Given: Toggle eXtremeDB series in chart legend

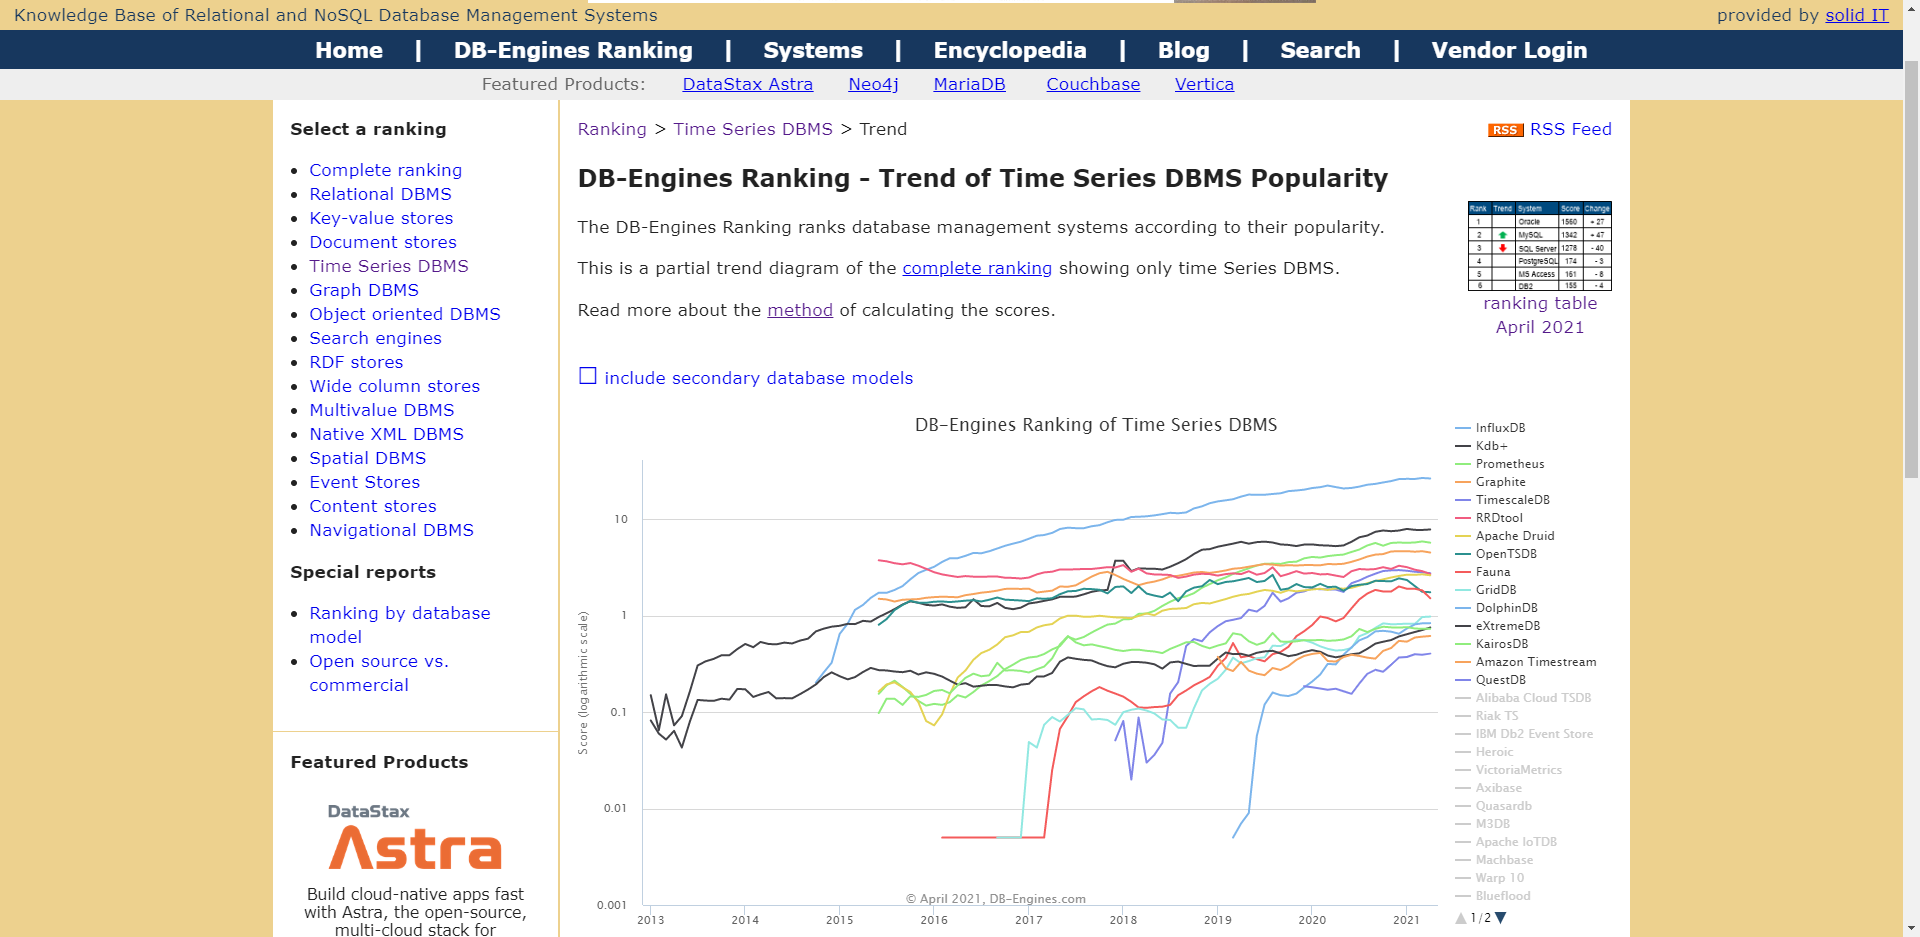Looking at the screenshot, I should pyautogui.click(x=1498, y=626).
